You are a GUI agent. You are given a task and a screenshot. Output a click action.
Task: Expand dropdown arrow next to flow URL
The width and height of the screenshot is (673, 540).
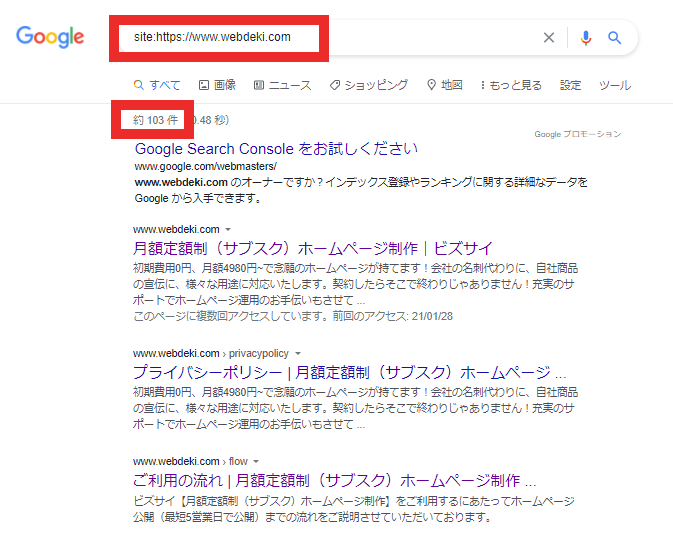(257, 462)
